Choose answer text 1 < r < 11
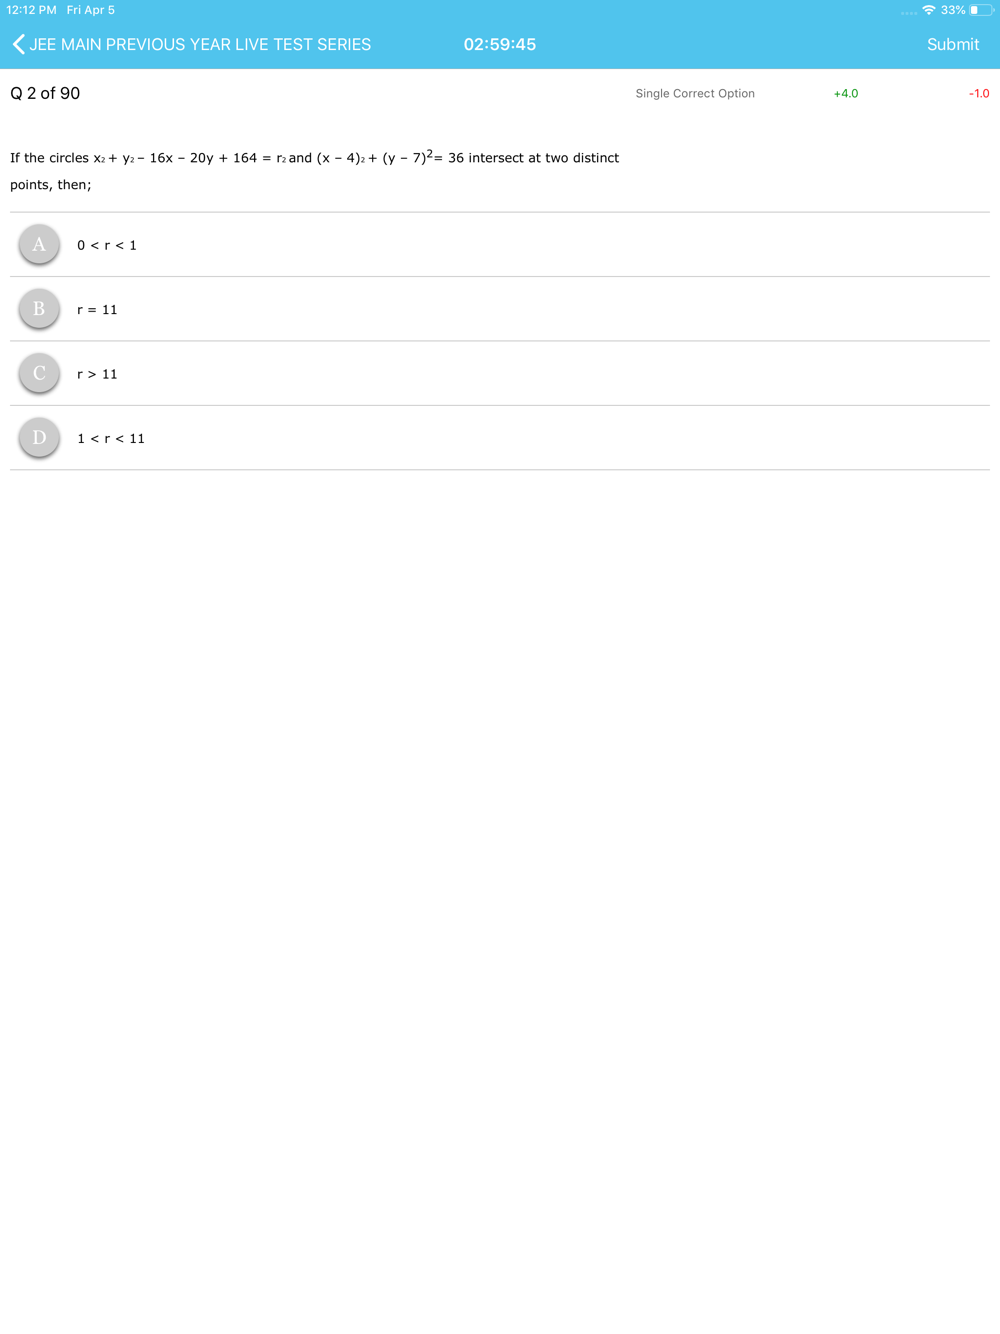The width and height of the screenshot is (1000, 1334). (x=111, y=439)
